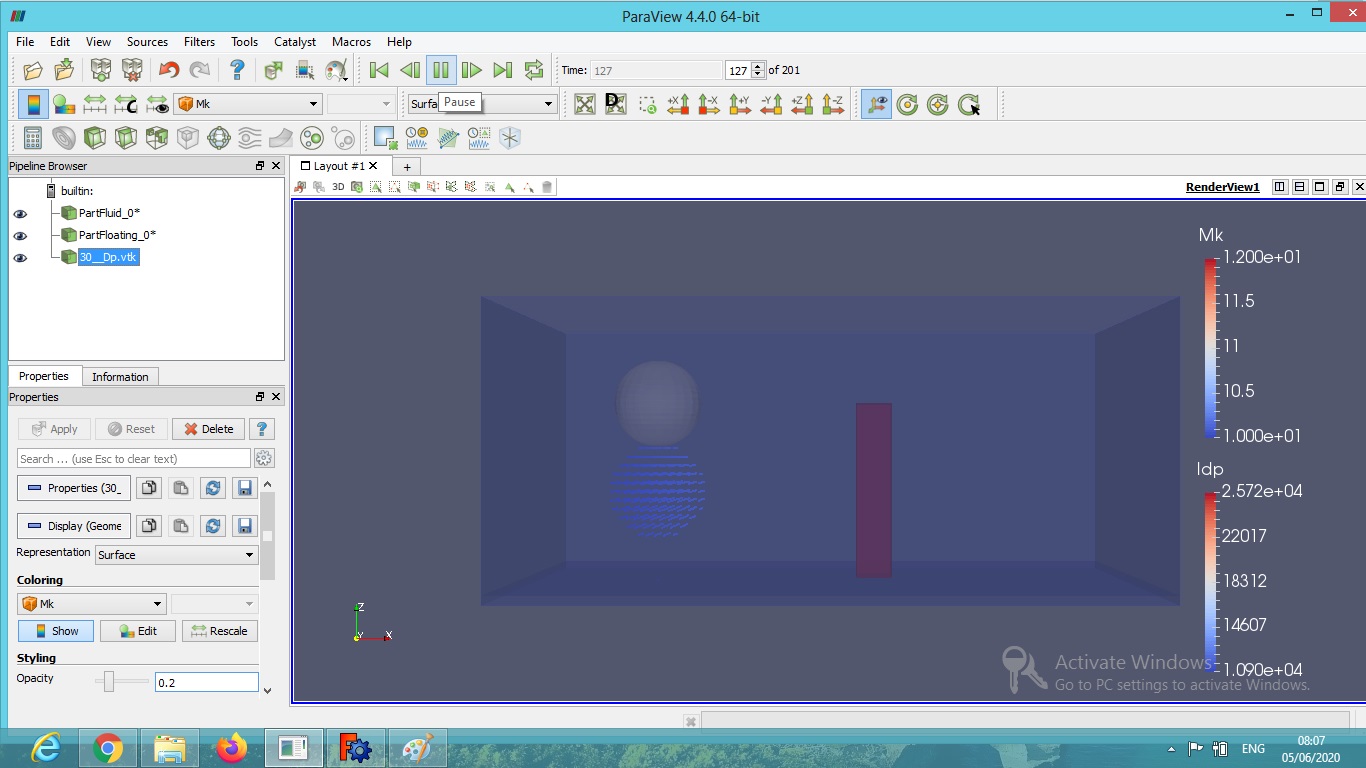The height and width of the screenshot is (768, 1366).
Task: Apply the Slice filter from the toolbar
Action: (125, 138)
